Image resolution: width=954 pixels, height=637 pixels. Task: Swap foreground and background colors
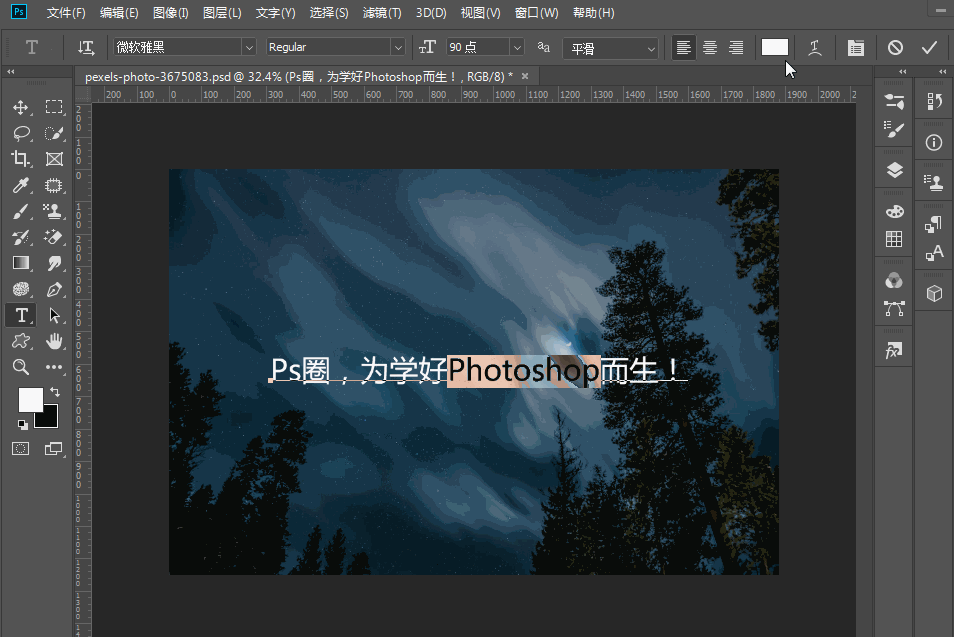55,392
